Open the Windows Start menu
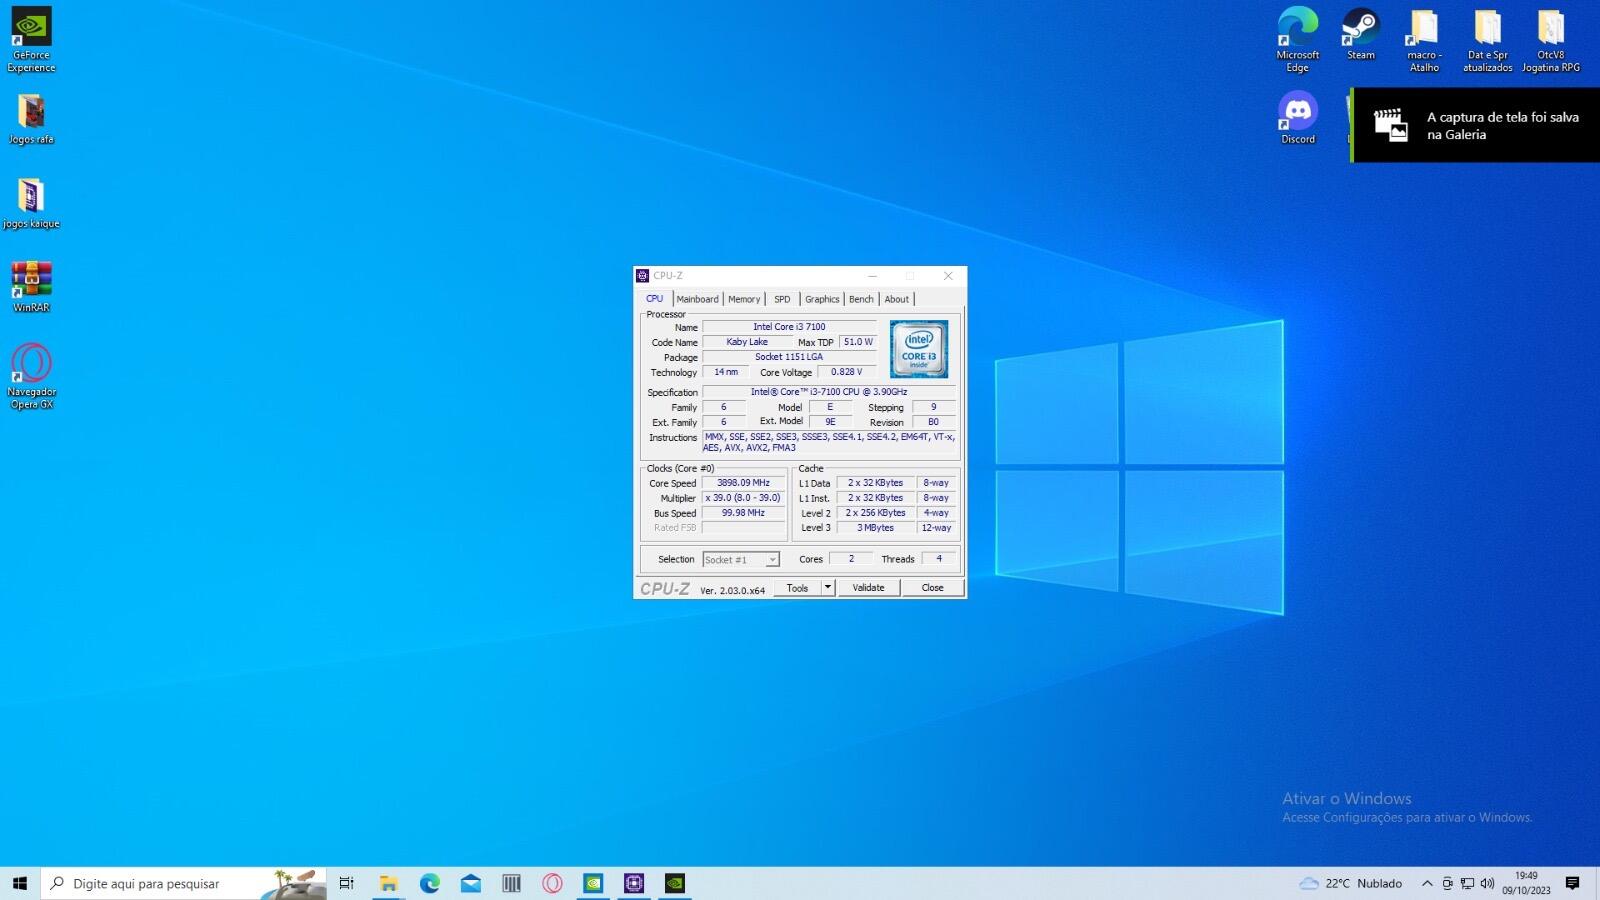Image resolution: width=1600 pixels, height=900 pixels. pos(20,883)
